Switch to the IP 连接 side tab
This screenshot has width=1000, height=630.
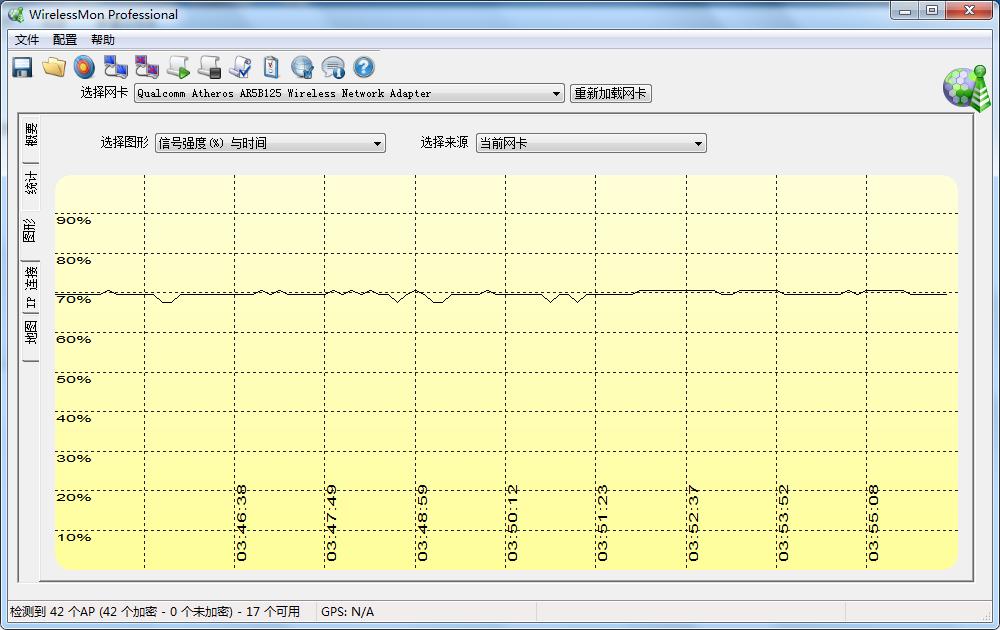30,288
